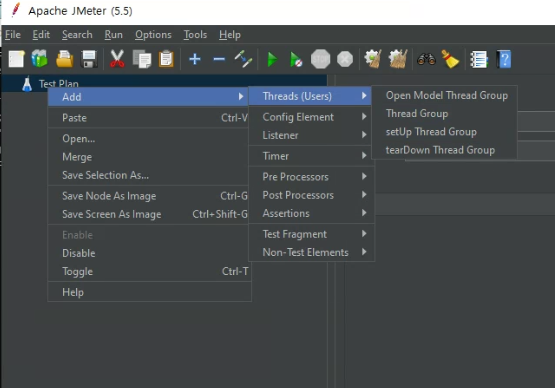Click the Copy icon in toolbar
This screenshot has width=555, height=388.
(x=142, y=59)
